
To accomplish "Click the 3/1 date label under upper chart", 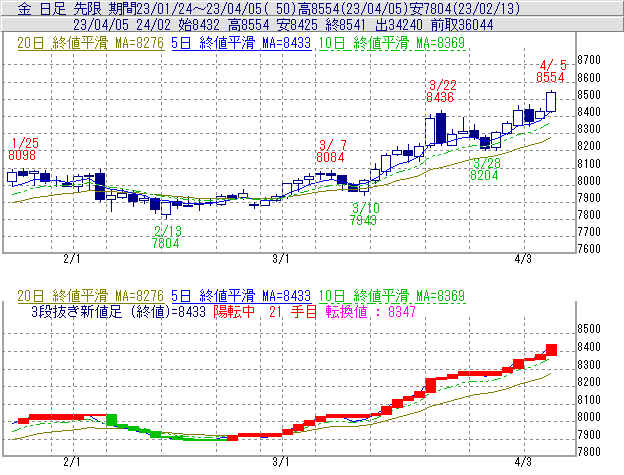I will pos(281,259).
